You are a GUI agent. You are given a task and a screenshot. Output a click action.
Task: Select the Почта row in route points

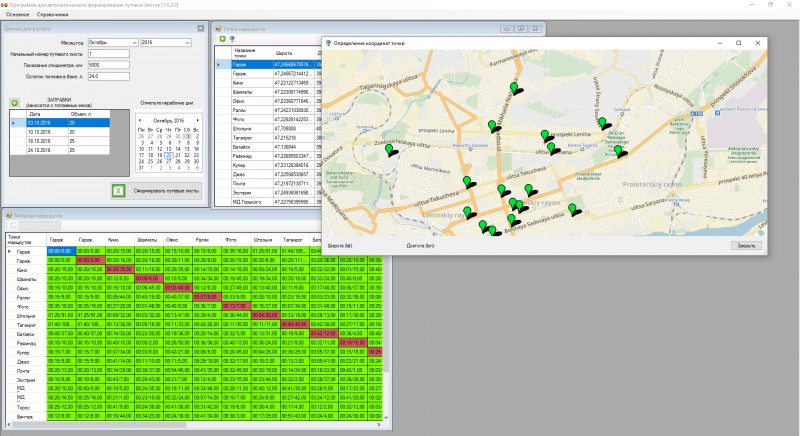(269, 184)
